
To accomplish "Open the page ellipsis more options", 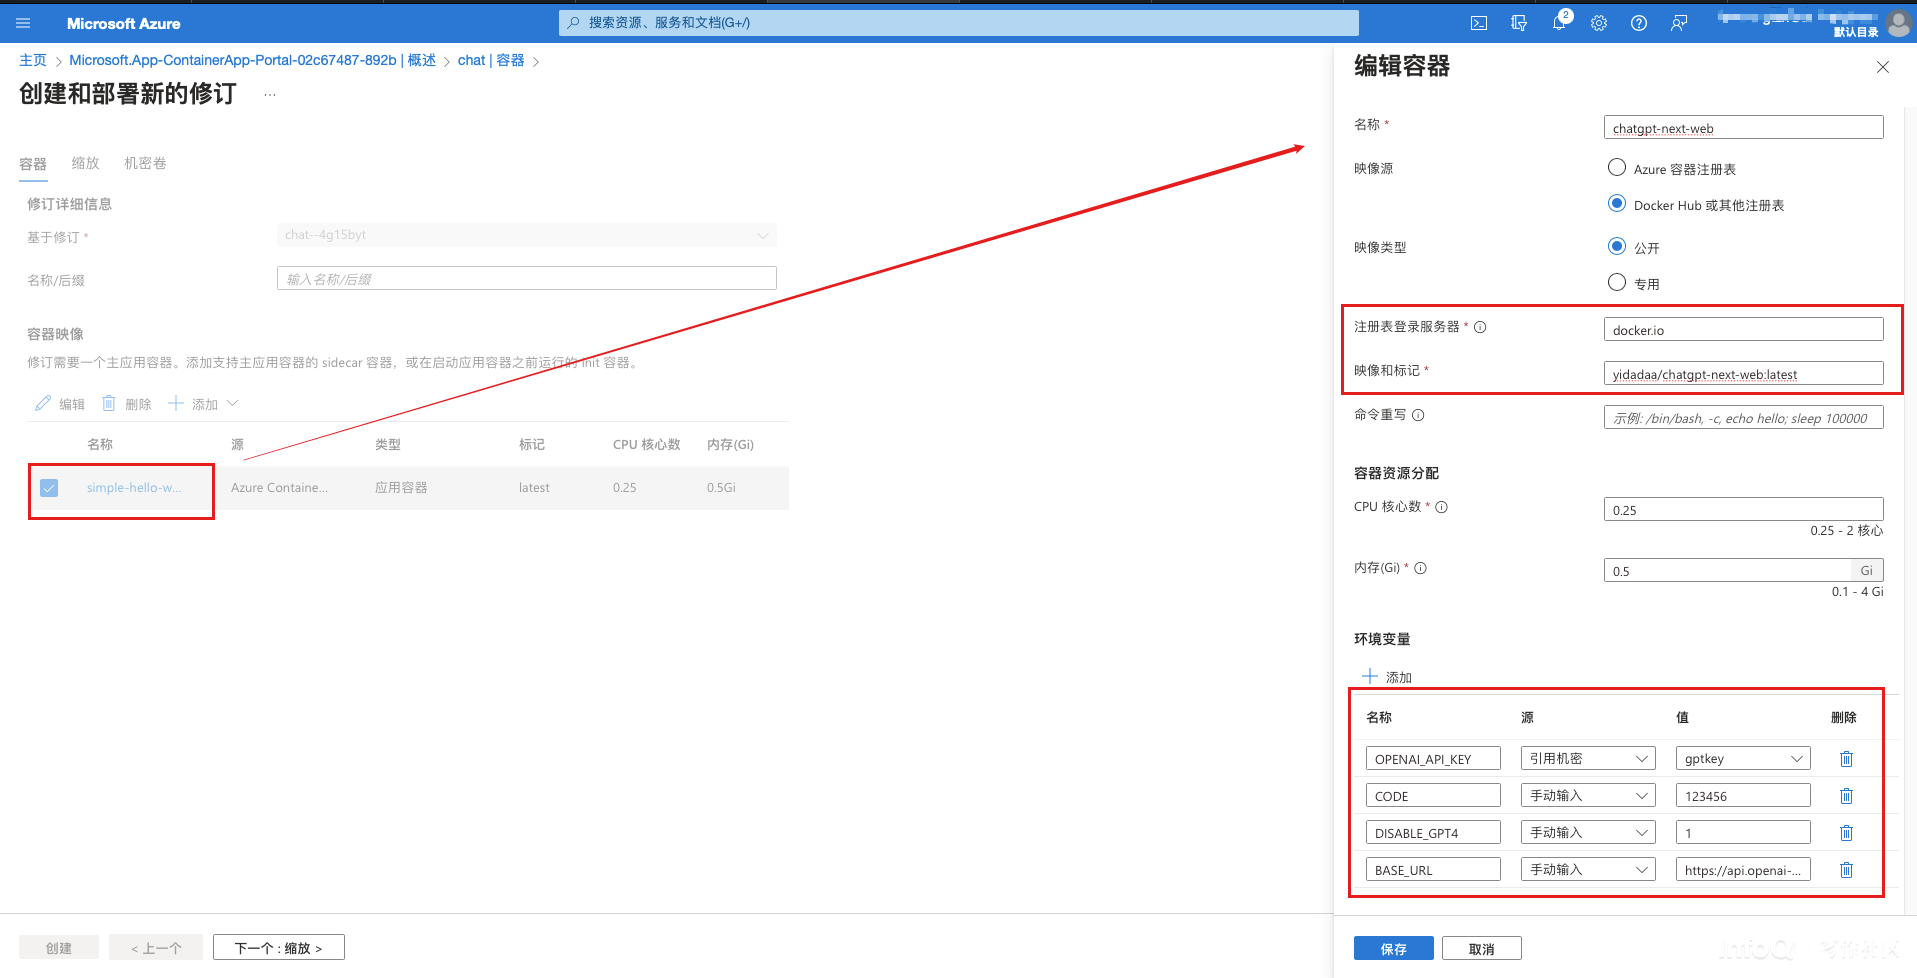I will [x=270, y=94].
